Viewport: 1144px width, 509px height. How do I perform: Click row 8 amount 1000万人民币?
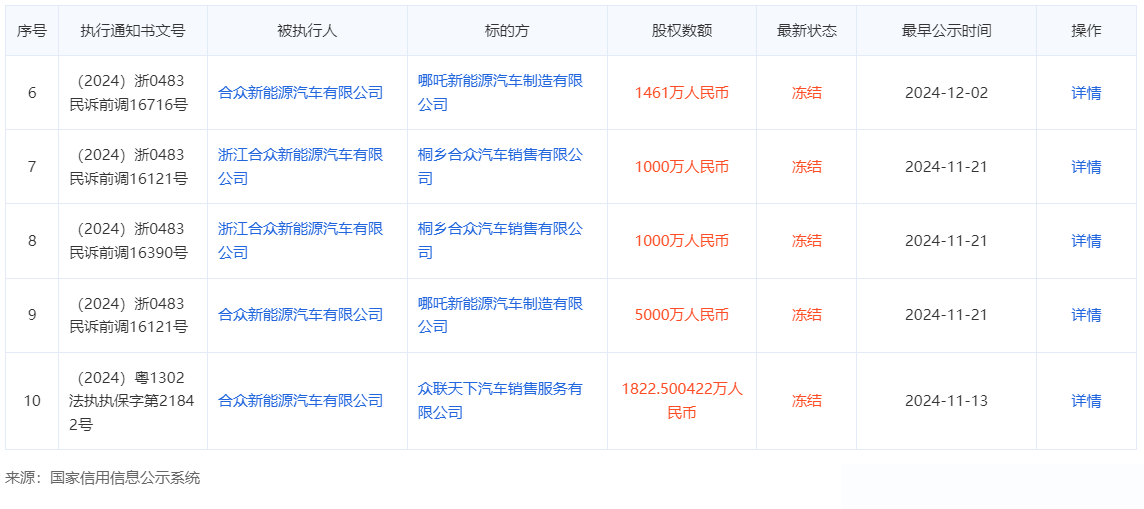[x=681, y=241]
